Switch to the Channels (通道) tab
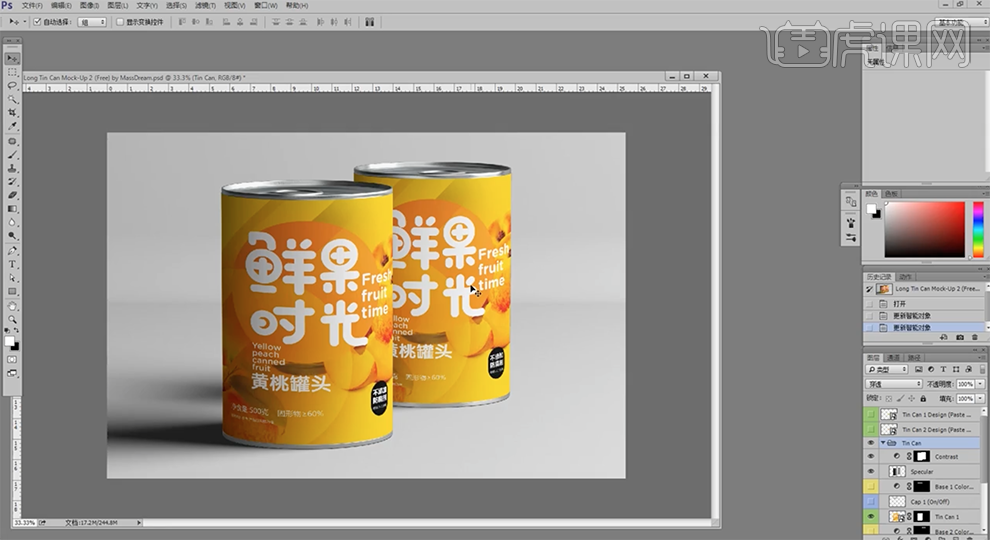 (x=894, y=357)
